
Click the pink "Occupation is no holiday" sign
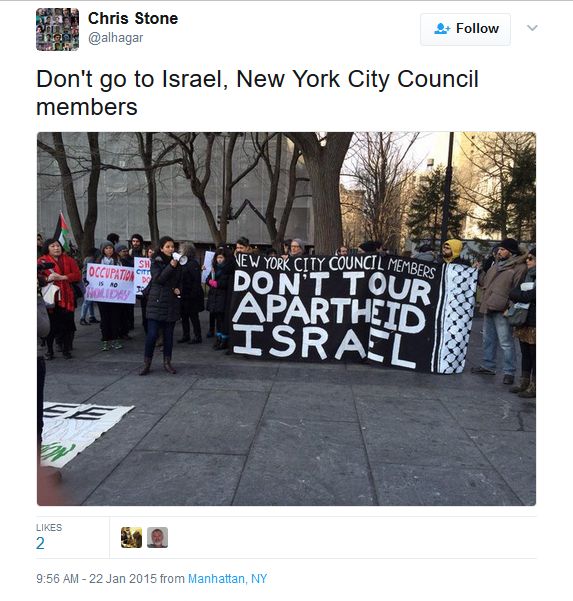pyautogui.click(x=110, y=284)
